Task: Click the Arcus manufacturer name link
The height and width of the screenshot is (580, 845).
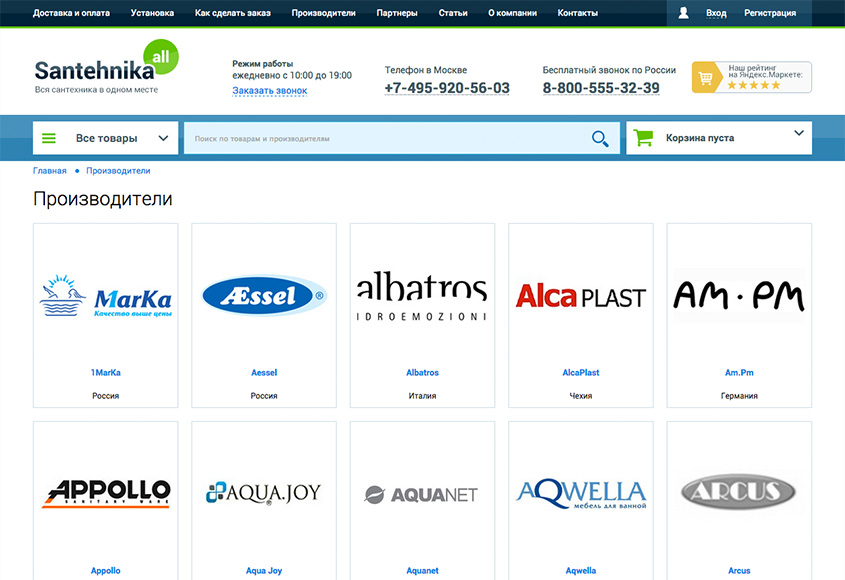Action: coord(739,570)
